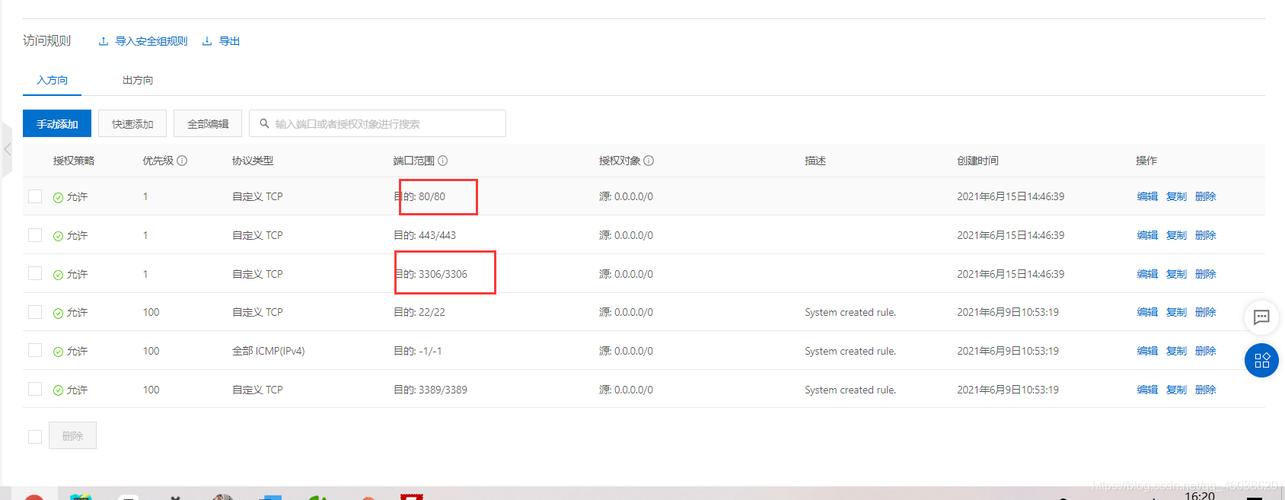Select checkbox for ICMP -1/-1 rule

[x=35, y=351]
